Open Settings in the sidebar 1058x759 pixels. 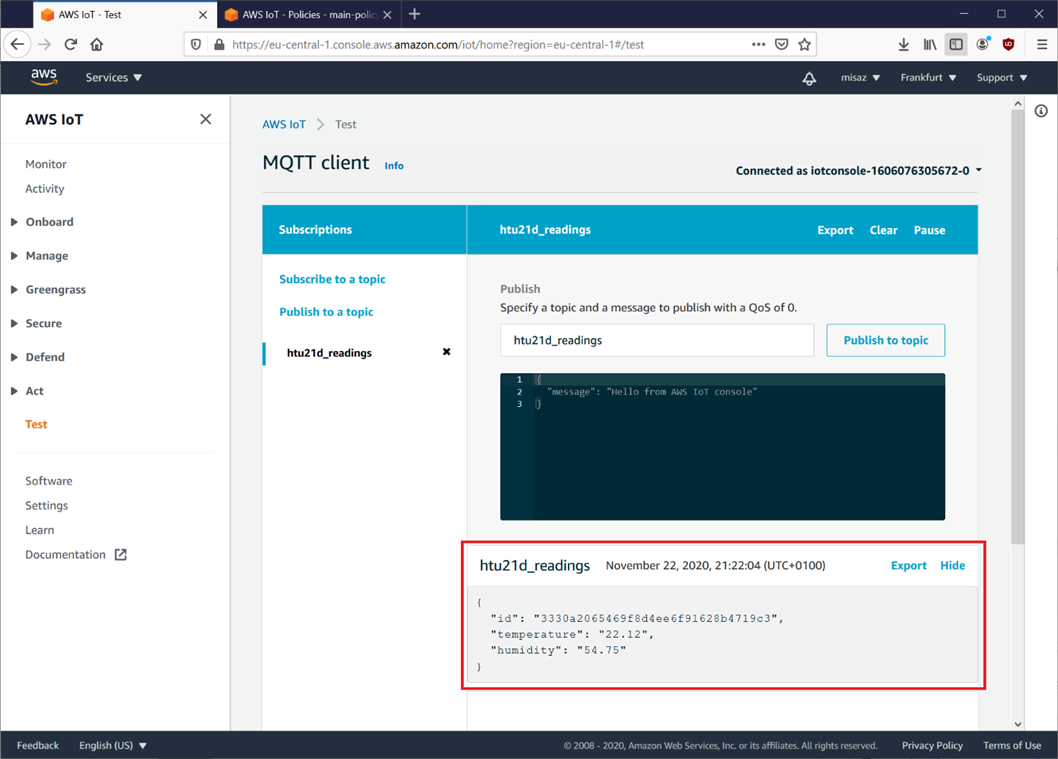(47, 505)
